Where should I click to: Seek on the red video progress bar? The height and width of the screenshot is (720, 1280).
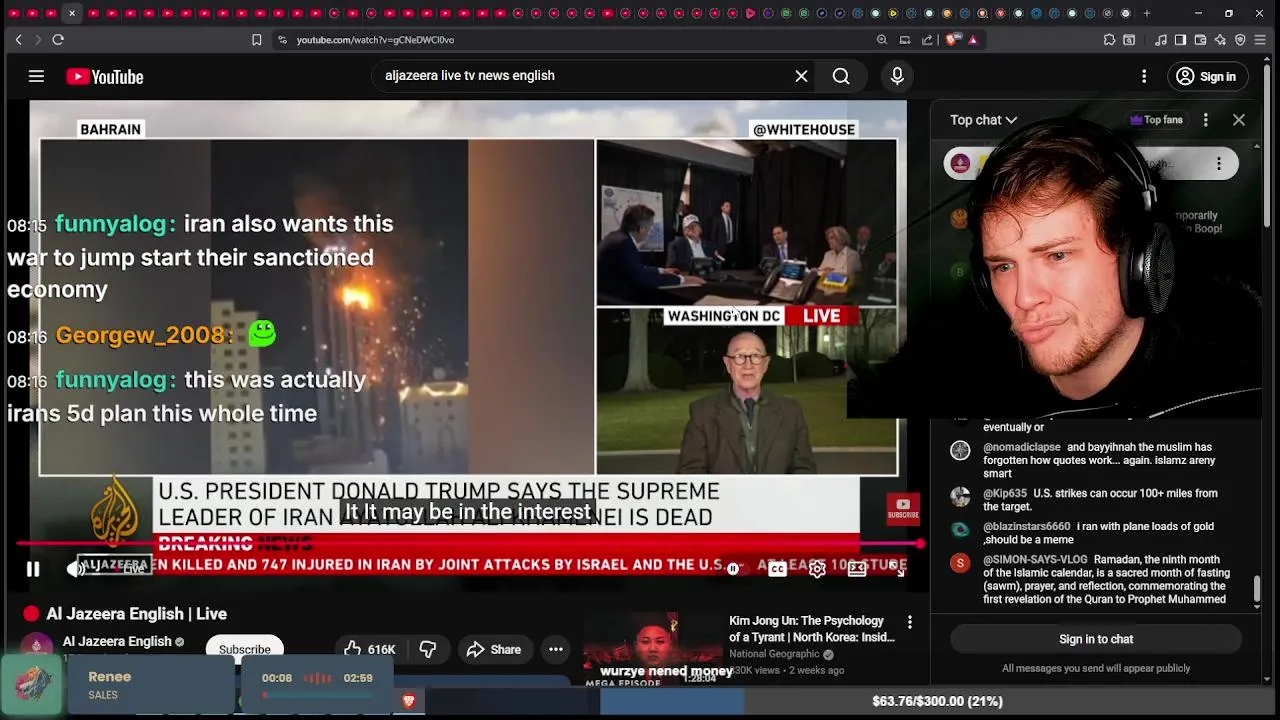[468, 545]
